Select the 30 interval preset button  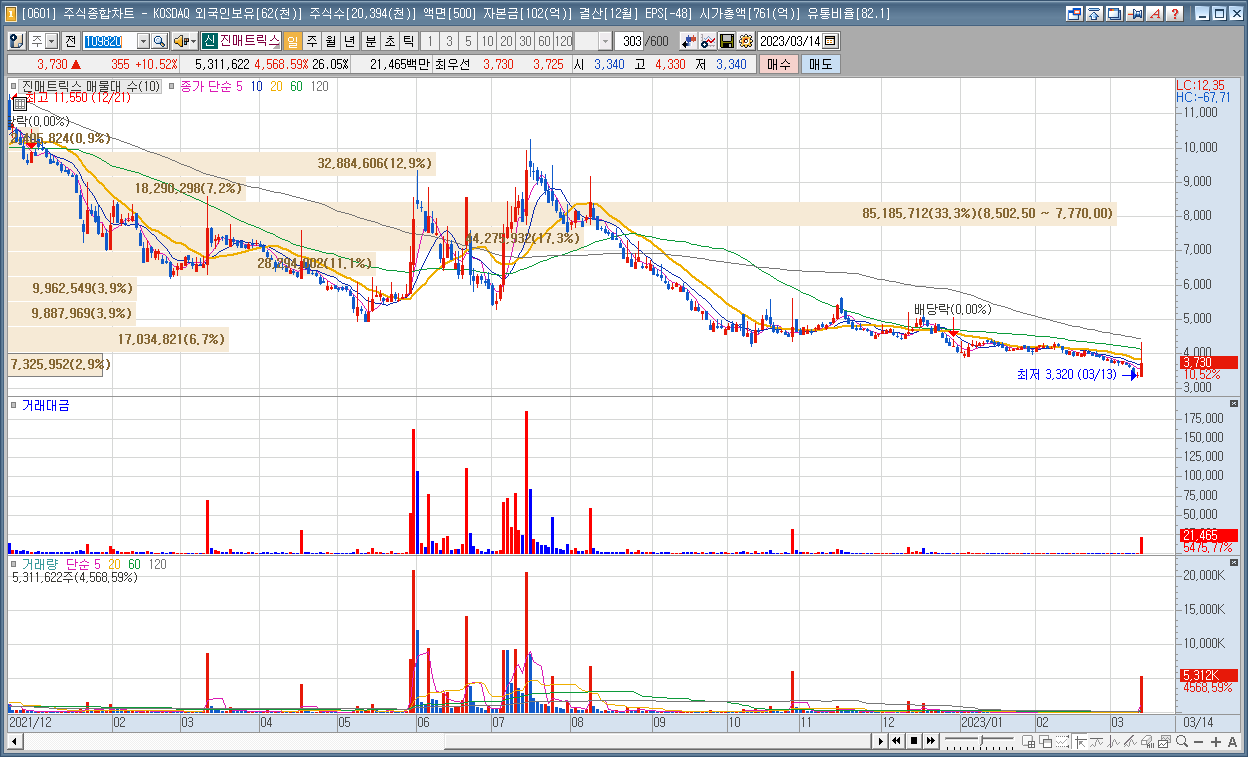coord(525,41)
